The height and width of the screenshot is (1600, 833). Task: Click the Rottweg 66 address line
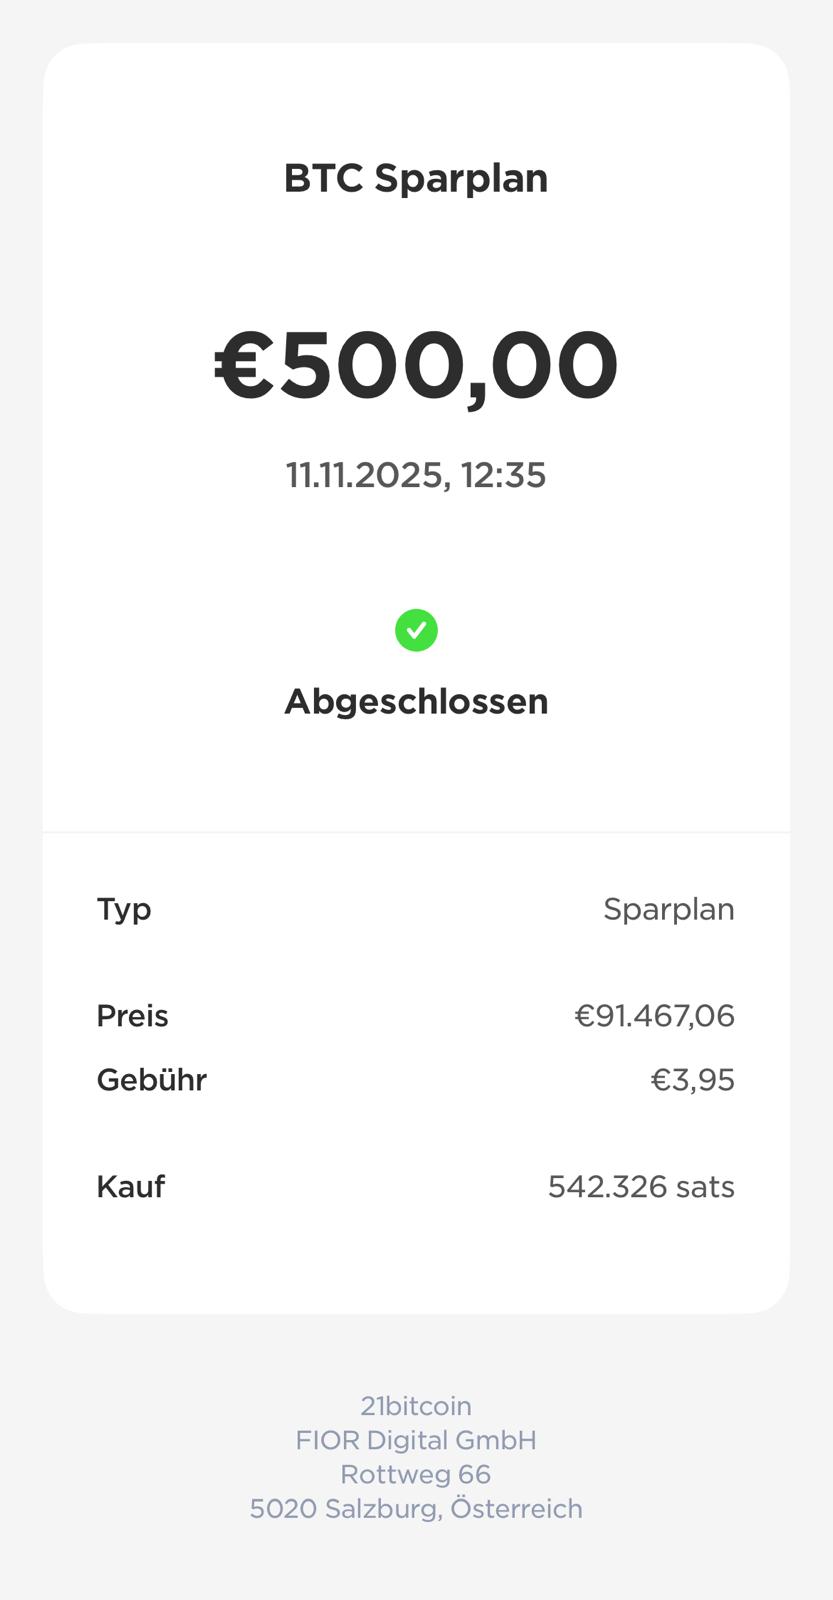(x=416, y=1474)
